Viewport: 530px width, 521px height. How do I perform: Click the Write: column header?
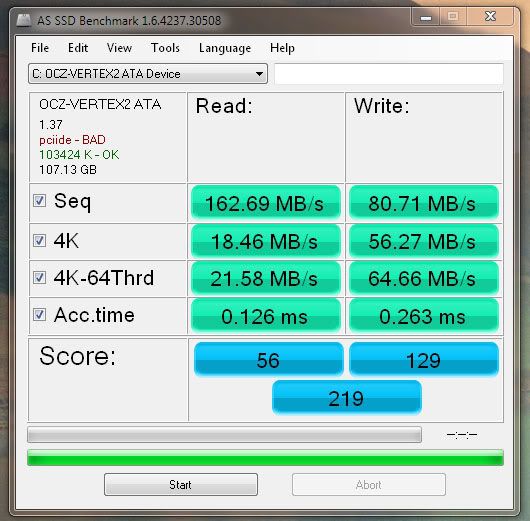(x=382, y=106)
